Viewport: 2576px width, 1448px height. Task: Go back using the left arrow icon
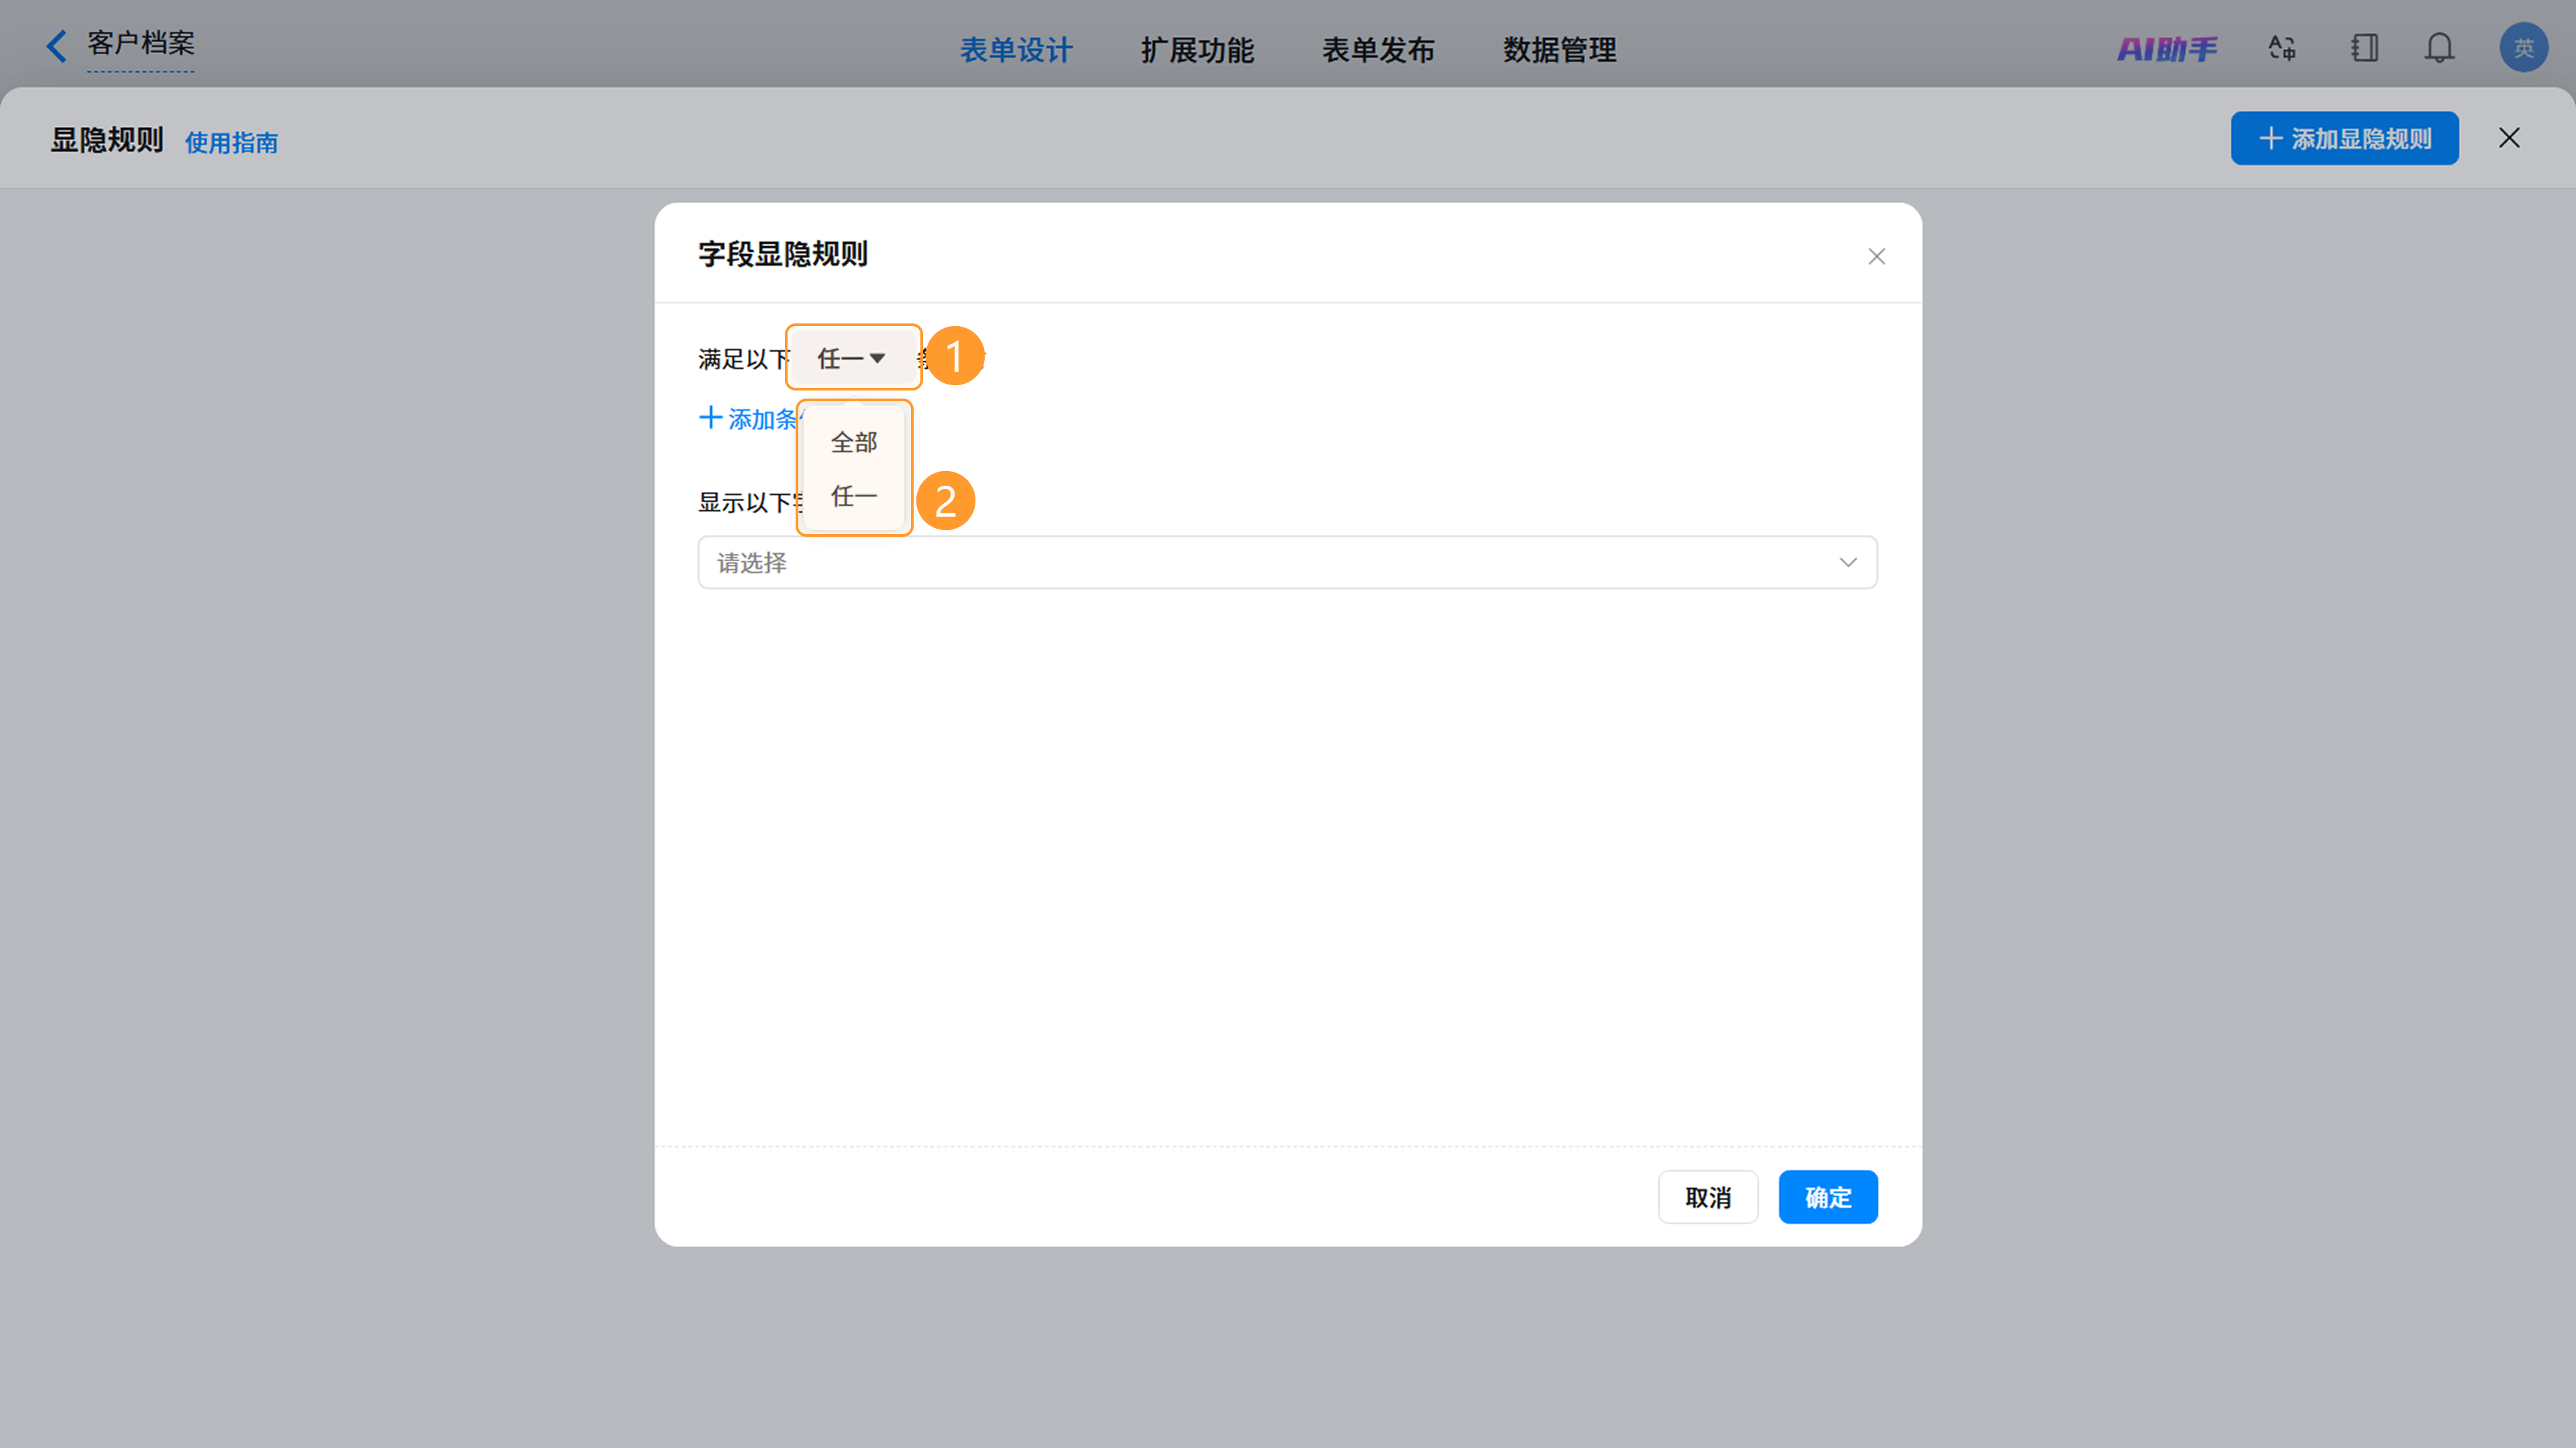click(57, 46)
